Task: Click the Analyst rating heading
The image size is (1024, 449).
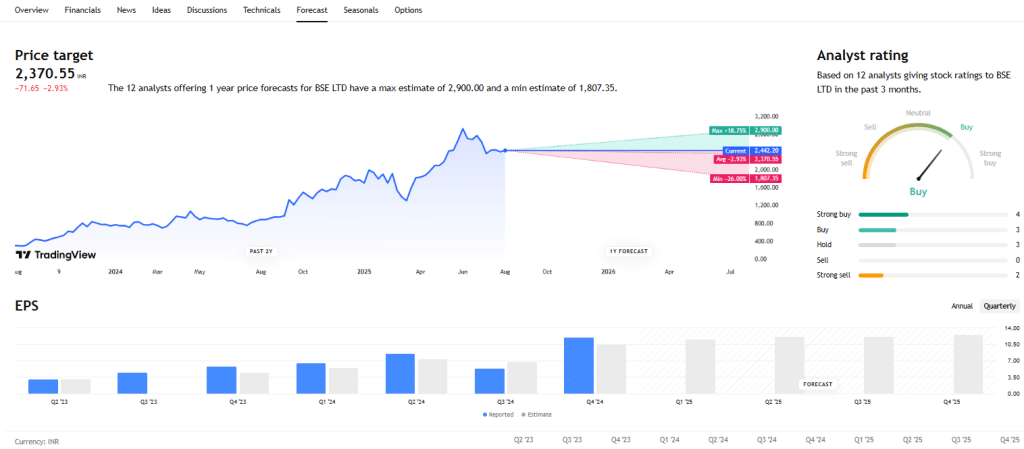Action: point(862,55)
